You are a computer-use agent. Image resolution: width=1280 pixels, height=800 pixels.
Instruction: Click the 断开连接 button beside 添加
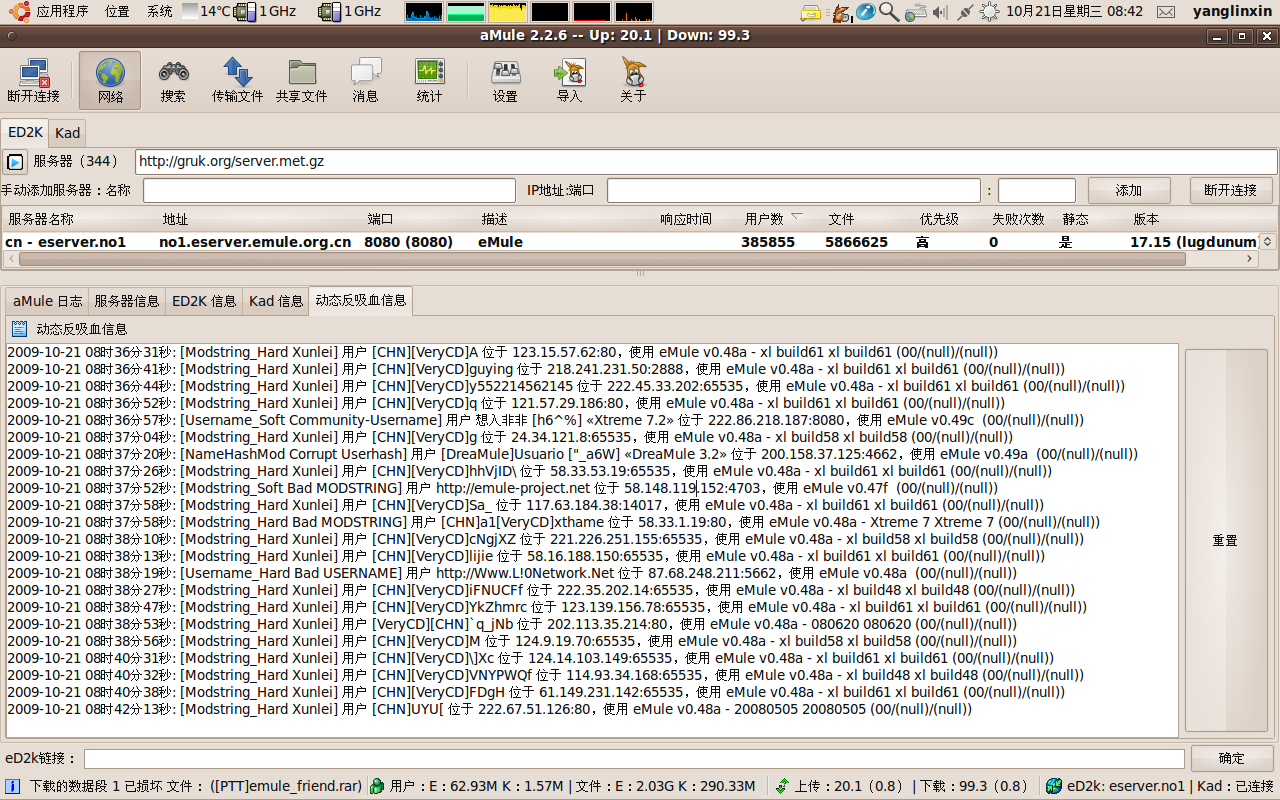coord(1231,190)
